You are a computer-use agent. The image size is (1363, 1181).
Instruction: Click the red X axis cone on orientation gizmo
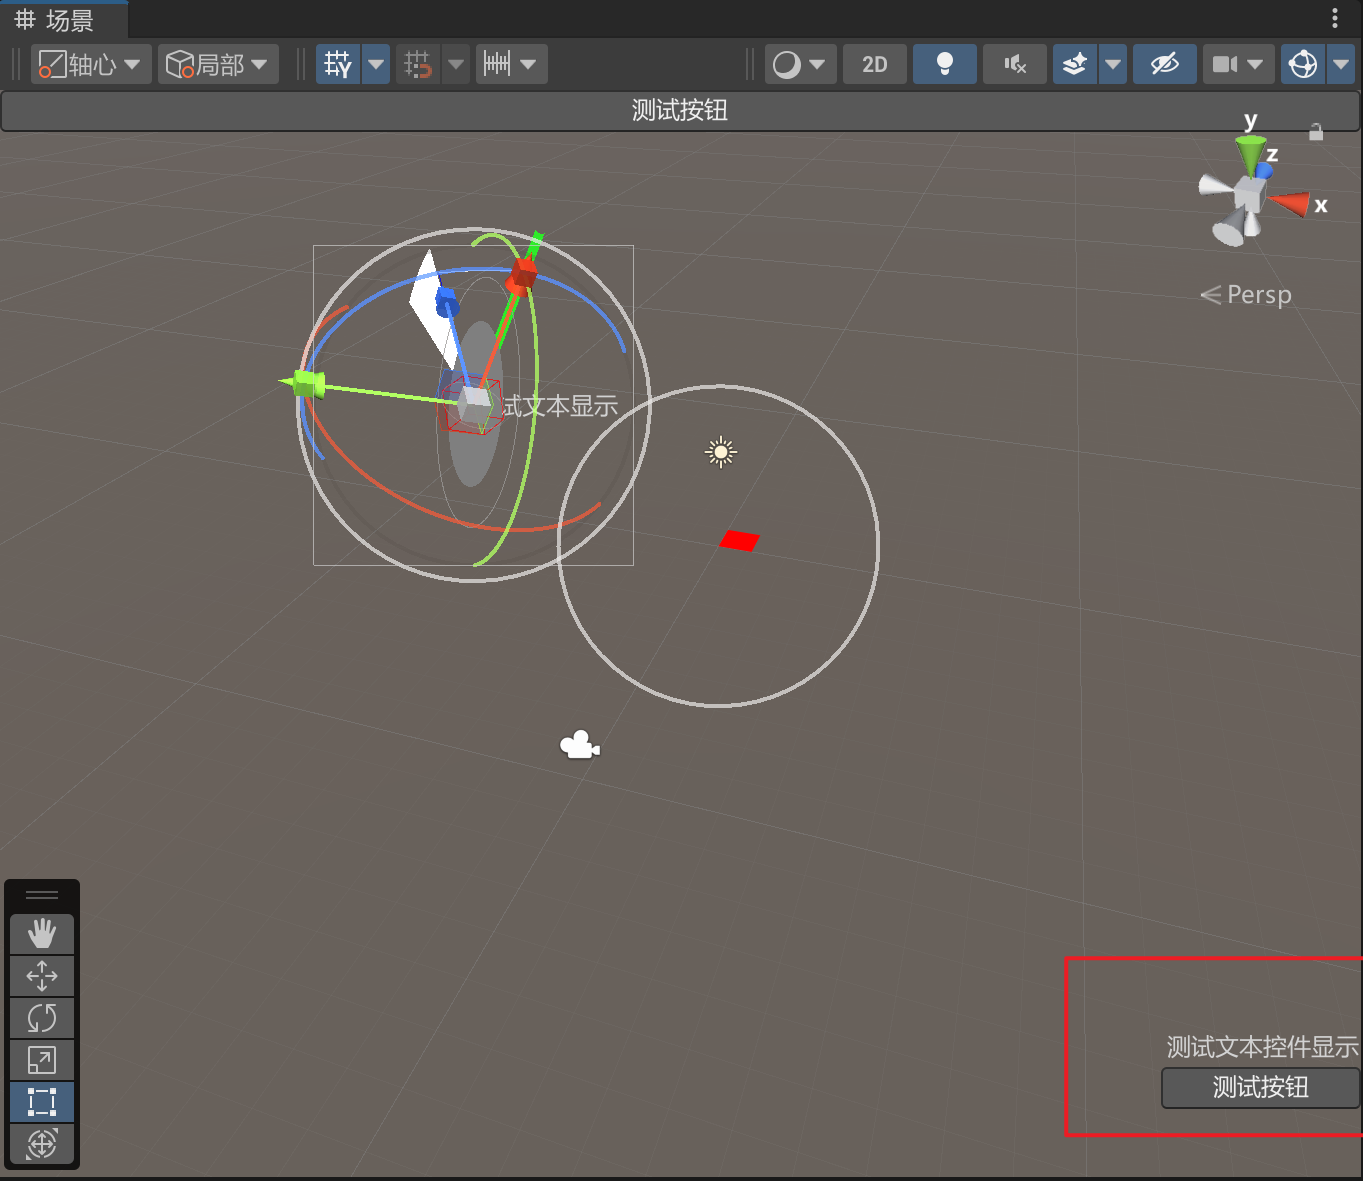(x=1291, y=203)
